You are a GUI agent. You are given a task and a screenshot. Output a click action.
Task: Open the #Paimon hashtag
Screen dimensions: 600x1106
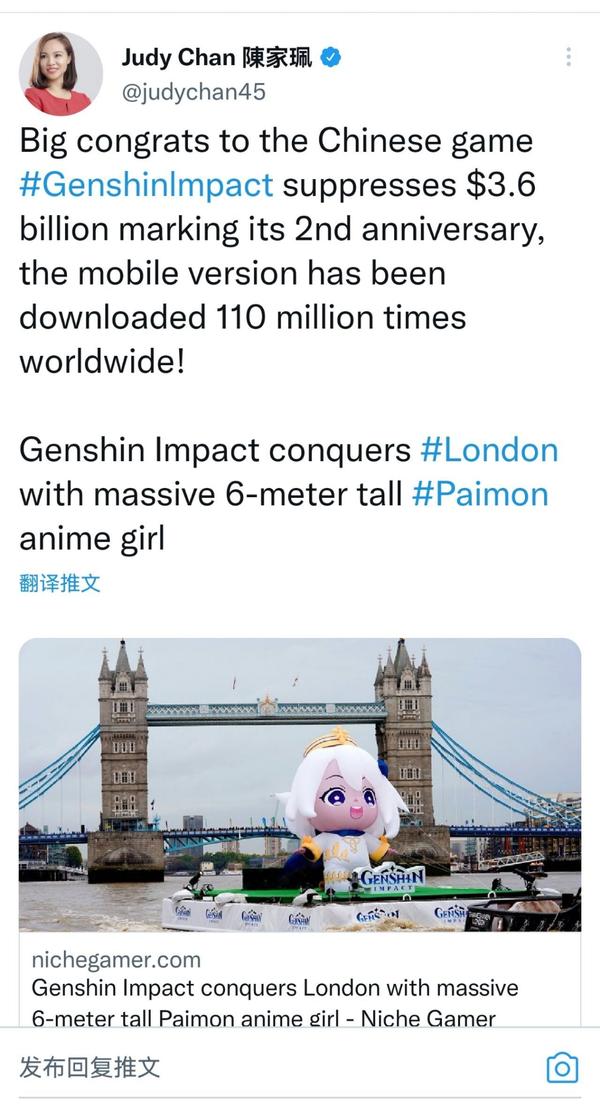(480, 494)
